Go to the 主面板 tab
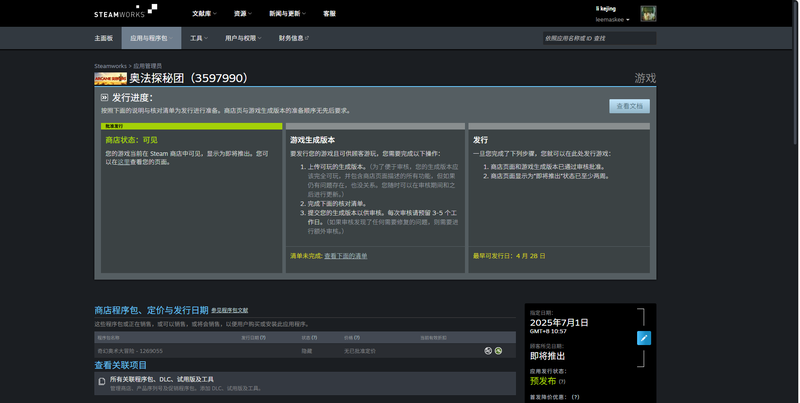This screenshot has width=800, height=403. coord(104,38)
